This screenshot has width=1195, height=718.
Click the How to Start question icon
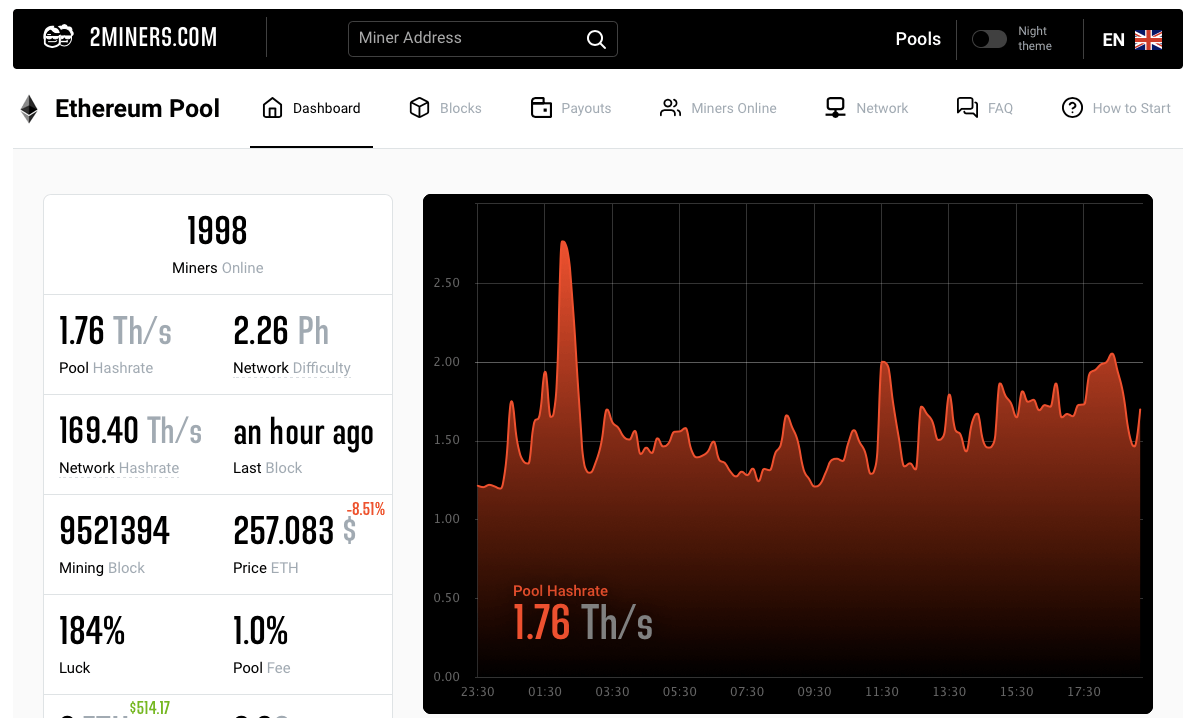[1072, 108]
